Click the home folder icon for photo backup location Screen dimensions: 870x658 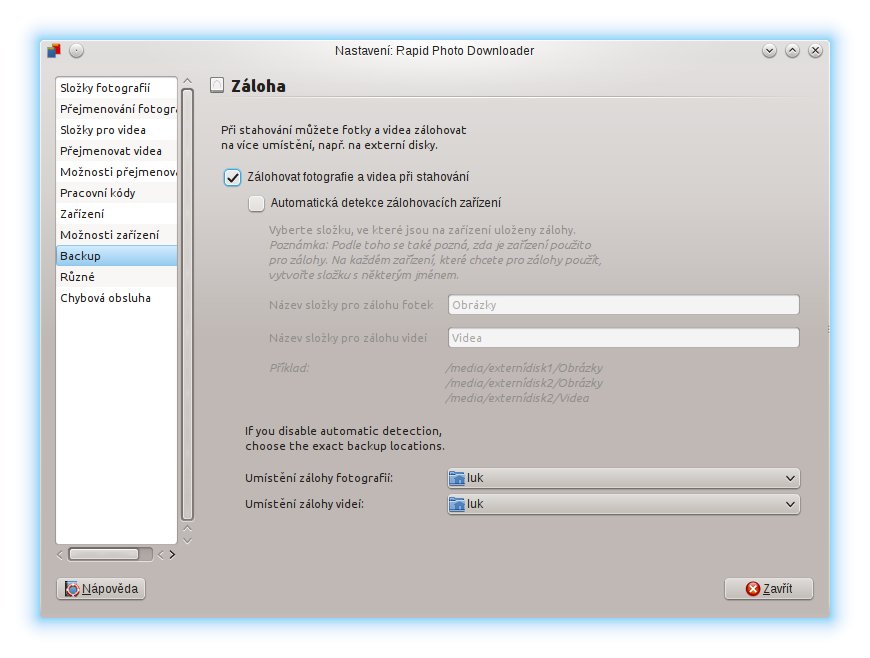[x=457, y=478]
